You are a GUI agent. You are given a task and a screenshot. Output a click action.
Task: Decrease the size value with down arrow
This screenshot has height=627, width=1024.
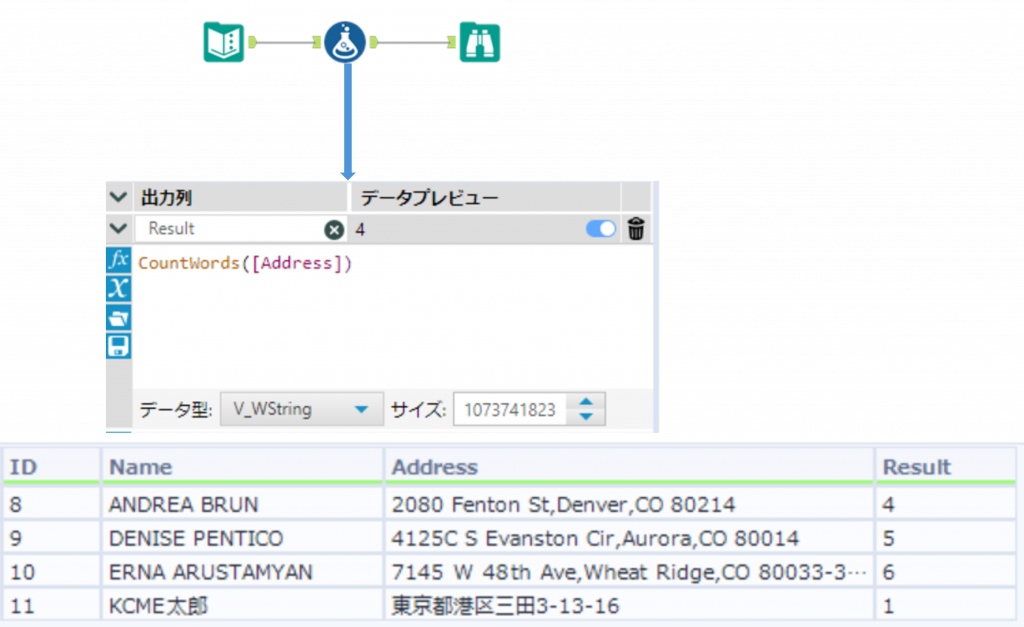pyautogui.click(x=586, y=415)
